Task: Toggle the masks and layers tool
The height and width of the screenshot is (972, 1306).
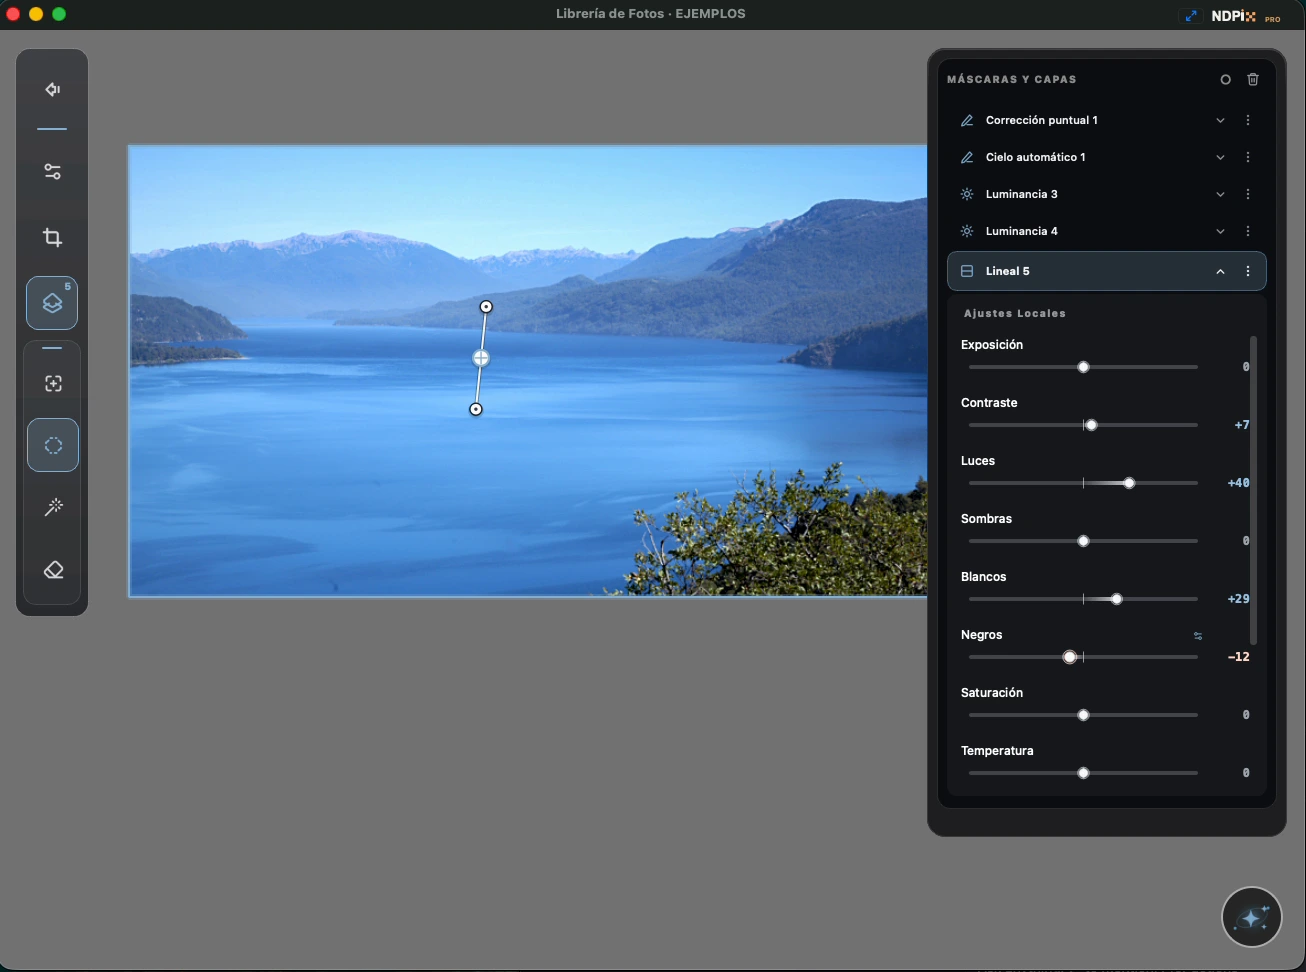Action: tap(52, 303)
